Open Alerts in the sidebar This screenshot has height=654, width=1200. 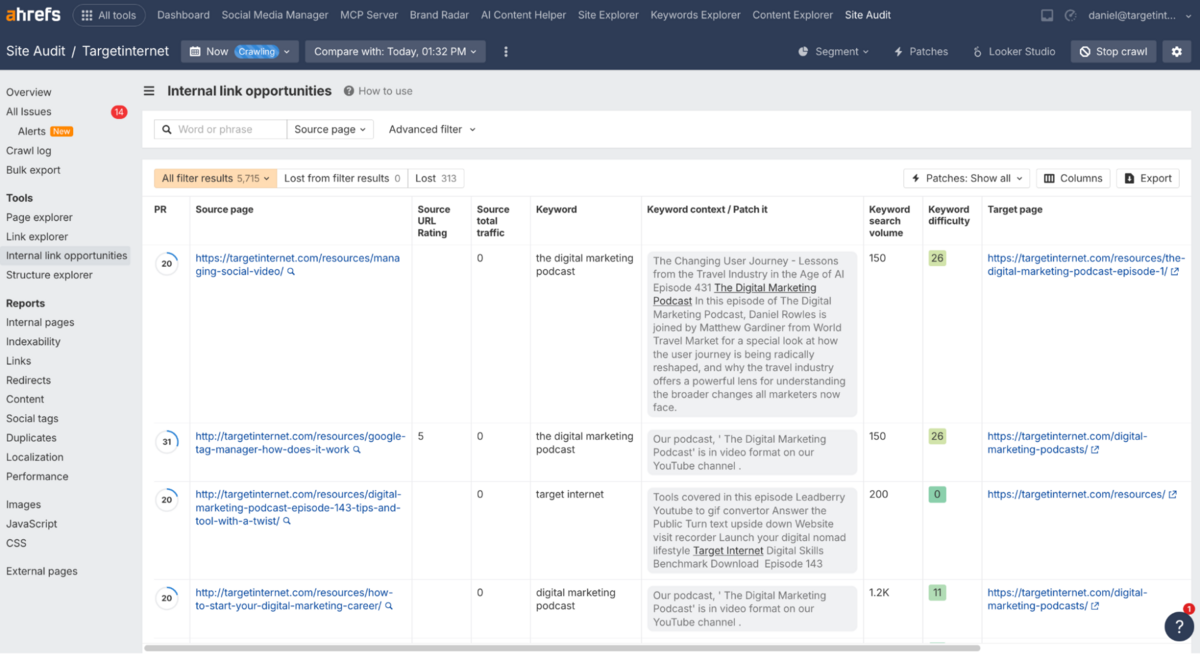32,131
